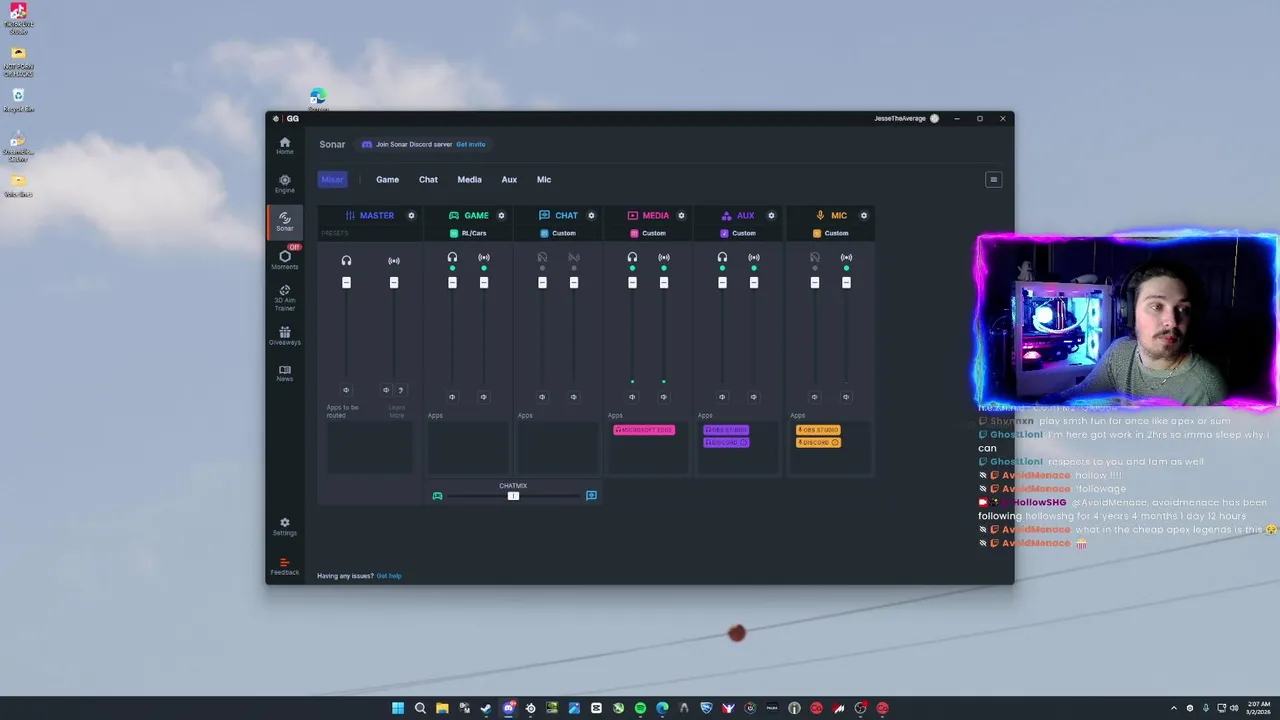1280x720 pixels.
Task: Open the AUX Custom preset dropdown
Action: pos(738,233)
